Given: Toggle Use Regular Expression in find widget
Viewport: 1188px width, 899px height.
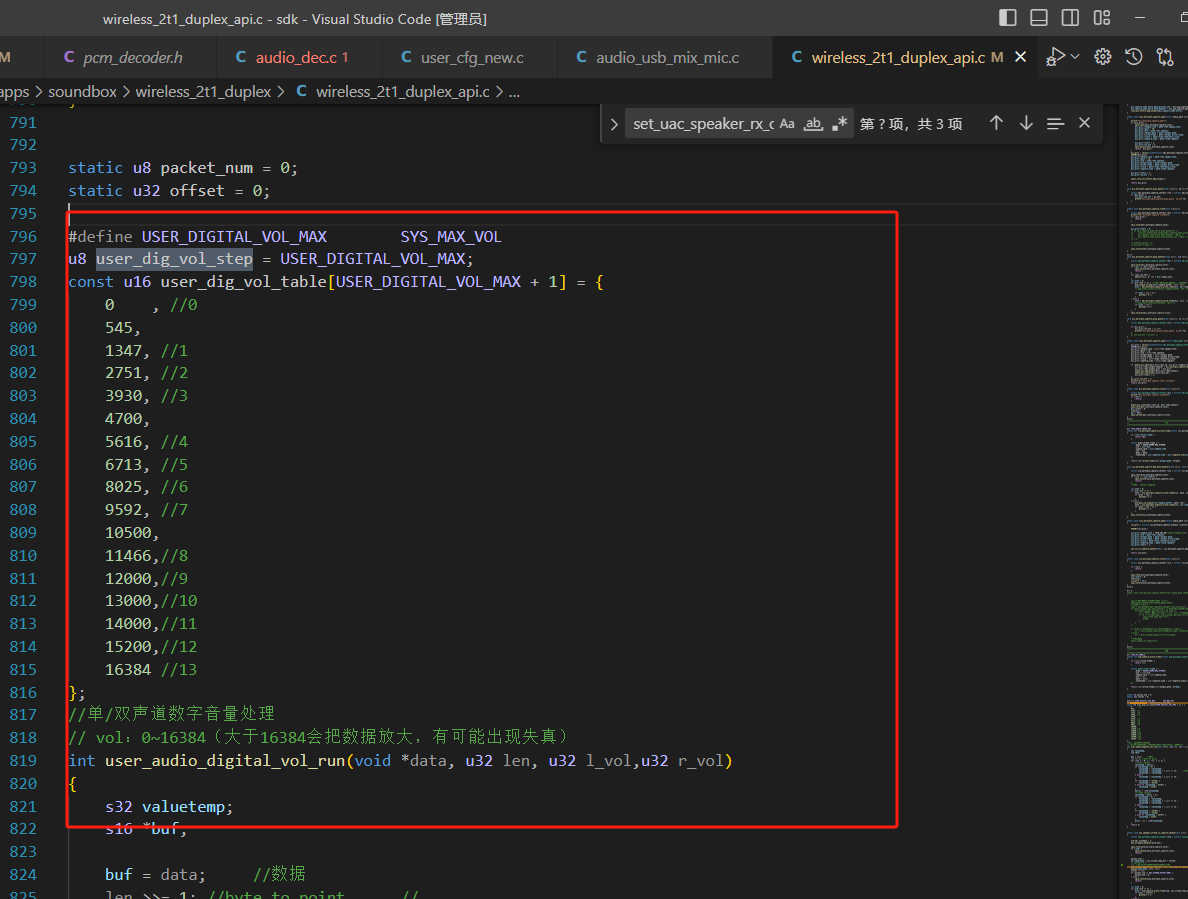Looking at the screenshot, I should click(x=839, y=123).
